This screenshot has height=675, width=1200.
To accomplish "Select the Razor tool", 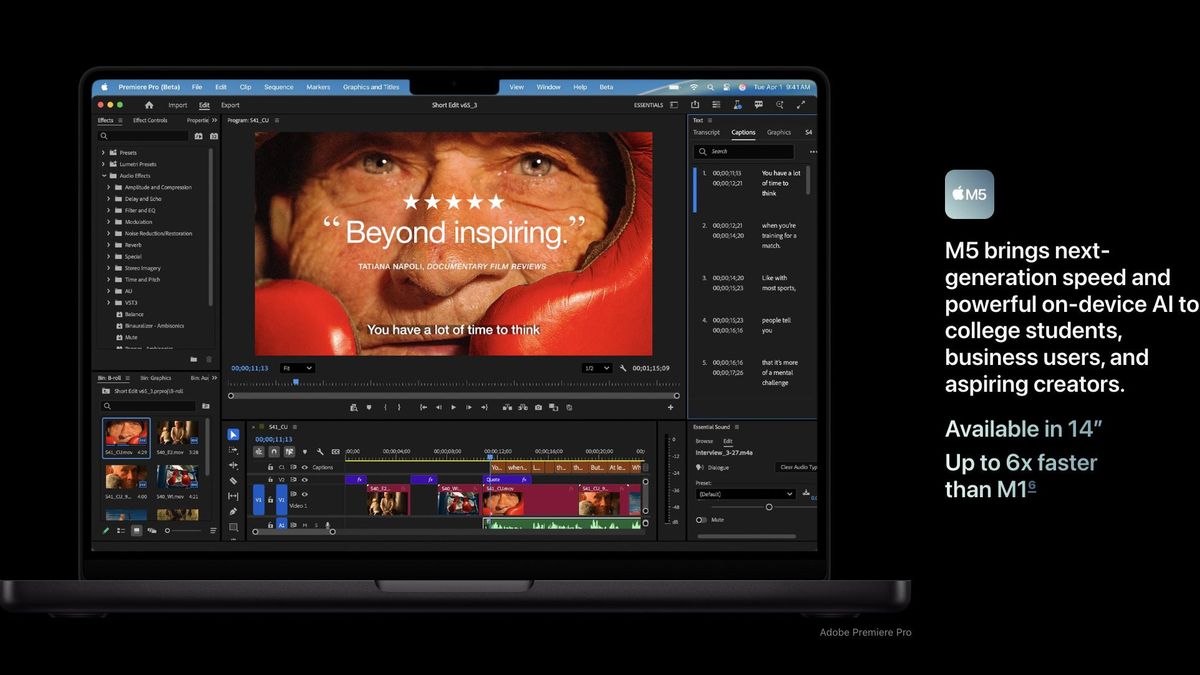I will tap(233, 481).
